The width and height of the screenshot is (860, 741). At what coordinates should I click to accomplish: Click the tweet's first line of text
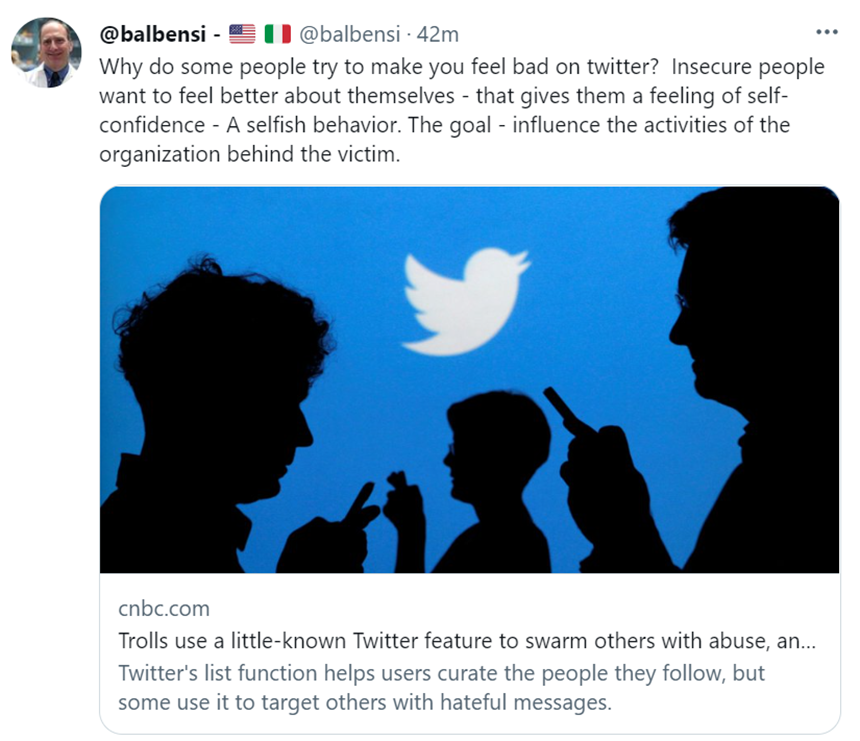click(462, 67)
